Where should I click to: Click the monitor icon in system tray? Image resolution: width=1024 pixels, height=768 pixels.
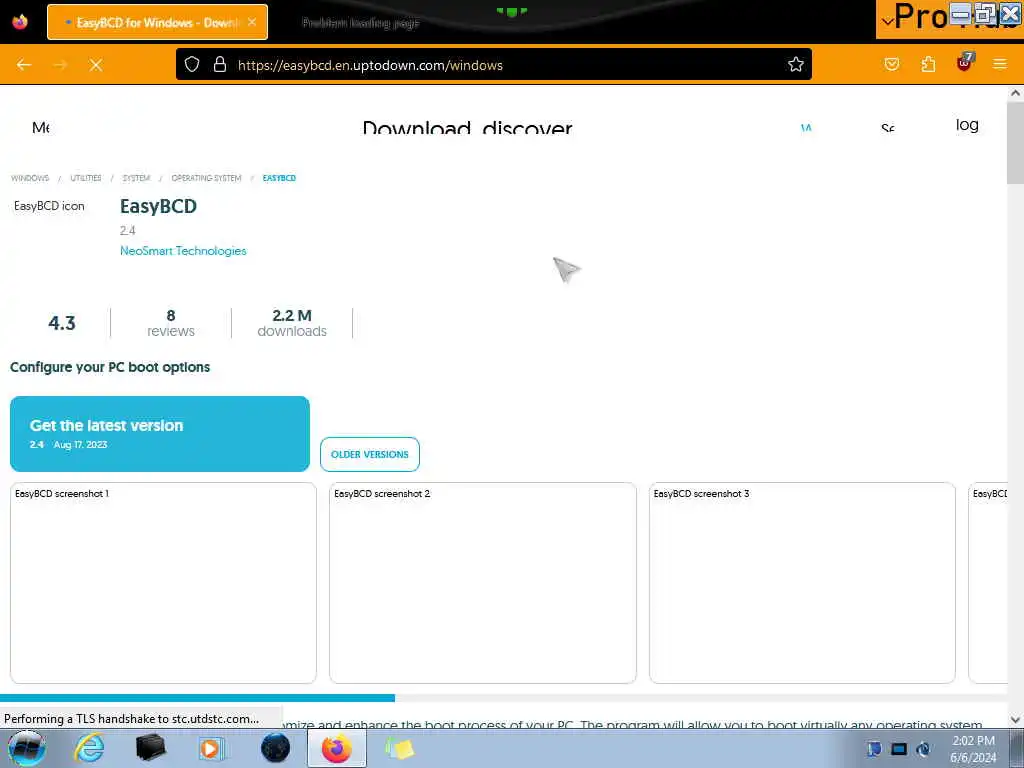(x=899, y=749)
